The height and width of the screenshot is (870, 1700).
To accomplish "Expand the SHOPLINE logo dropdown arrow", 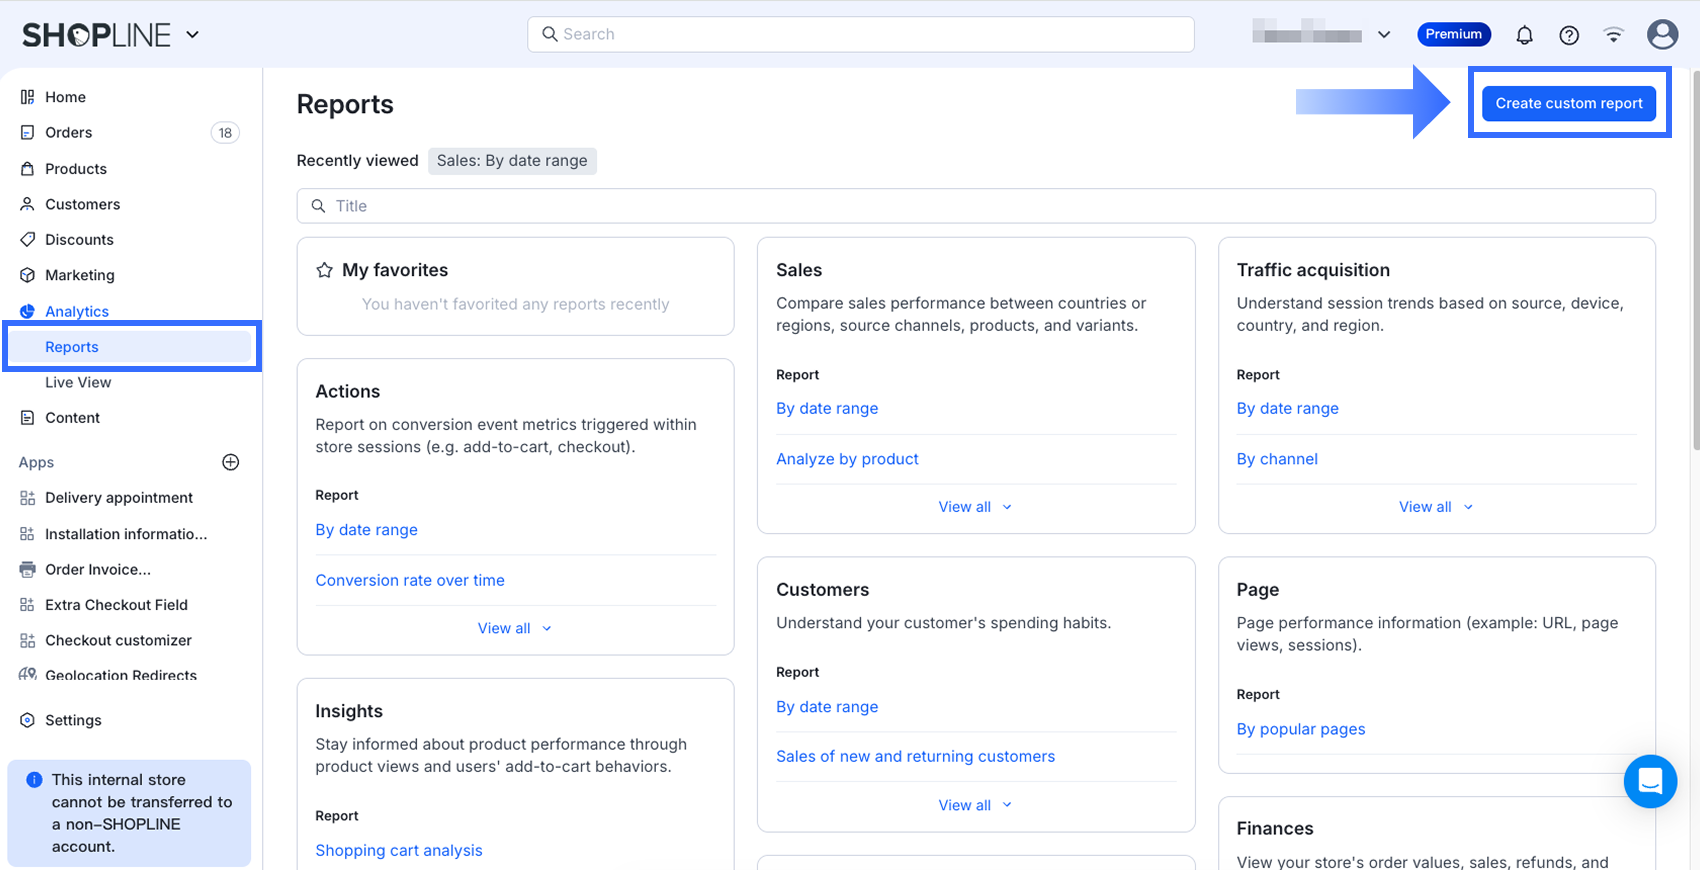I will [x=193, y=35].
